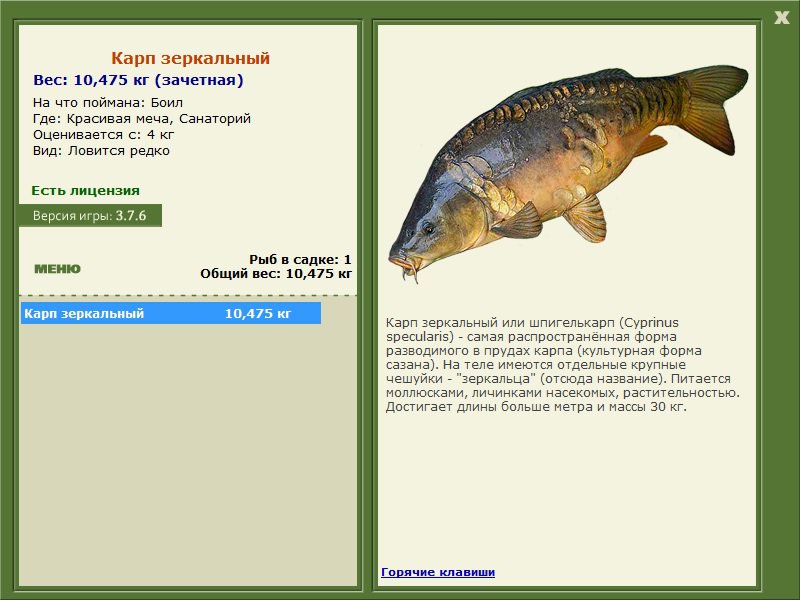
Task: Click the fish description paragraph text
Action: point(560,365)
